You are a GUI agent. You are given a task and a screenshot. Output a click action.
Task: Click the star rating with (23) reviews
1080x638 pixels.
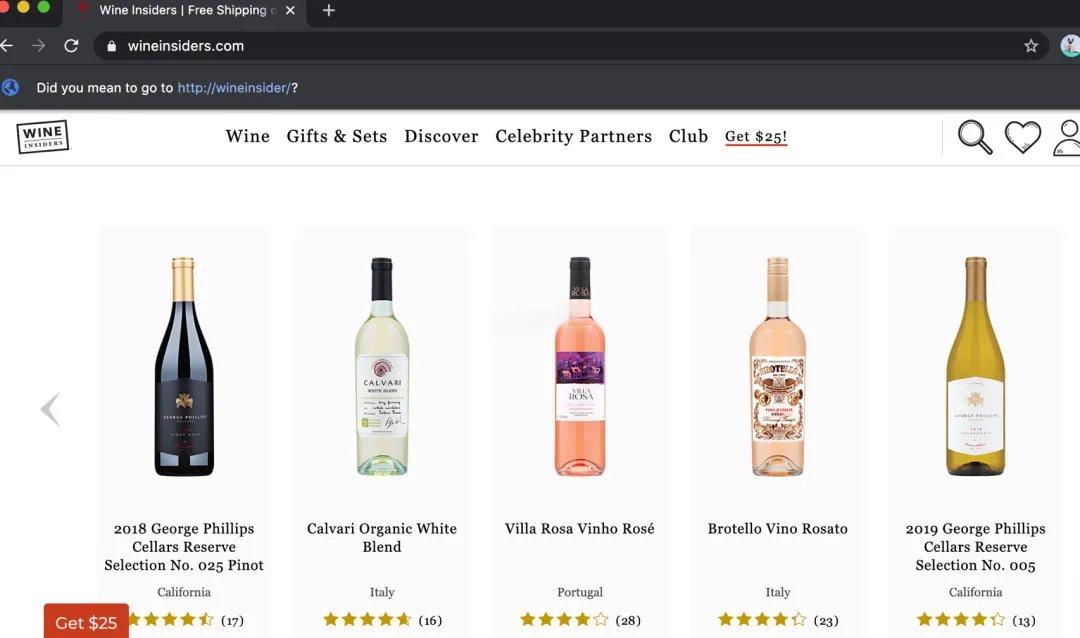778,620
